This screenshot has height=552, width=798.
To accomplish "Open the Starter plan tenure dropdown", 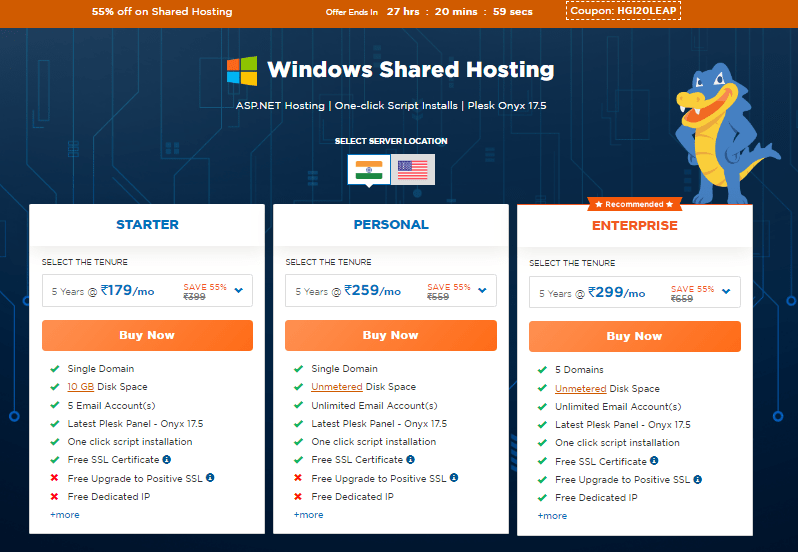I will 147,291.
